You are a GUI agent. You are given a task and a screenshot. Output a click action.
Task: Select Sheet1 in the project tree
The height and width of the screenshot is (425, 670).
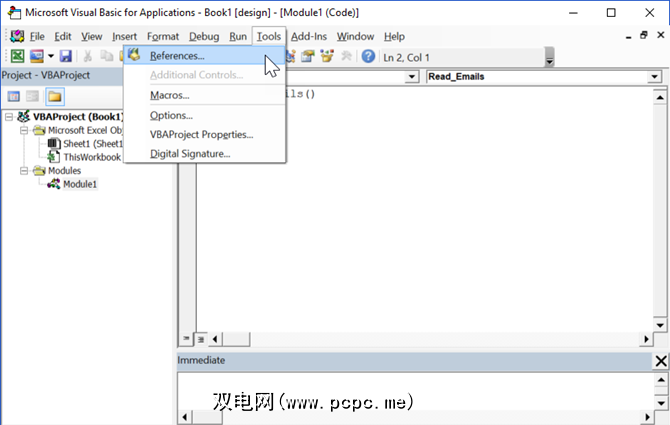[x=93, y=144]
